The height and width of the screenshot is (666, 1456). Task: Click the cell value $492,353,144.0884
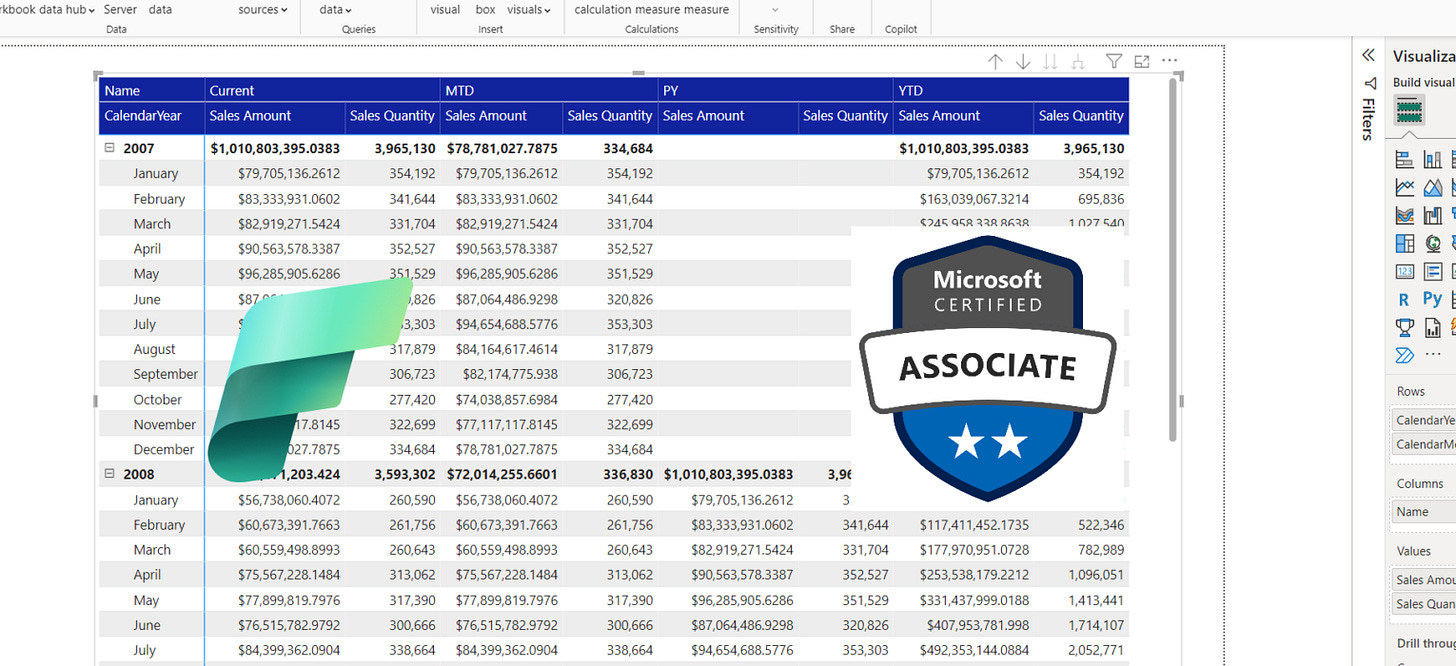tap(974, 650)
